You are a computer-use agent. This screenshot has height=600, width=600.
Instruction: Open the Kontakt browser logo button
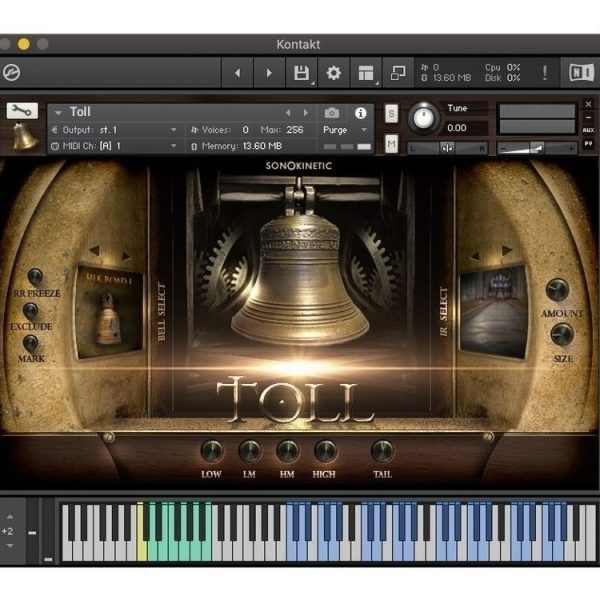tap(11, 72)
